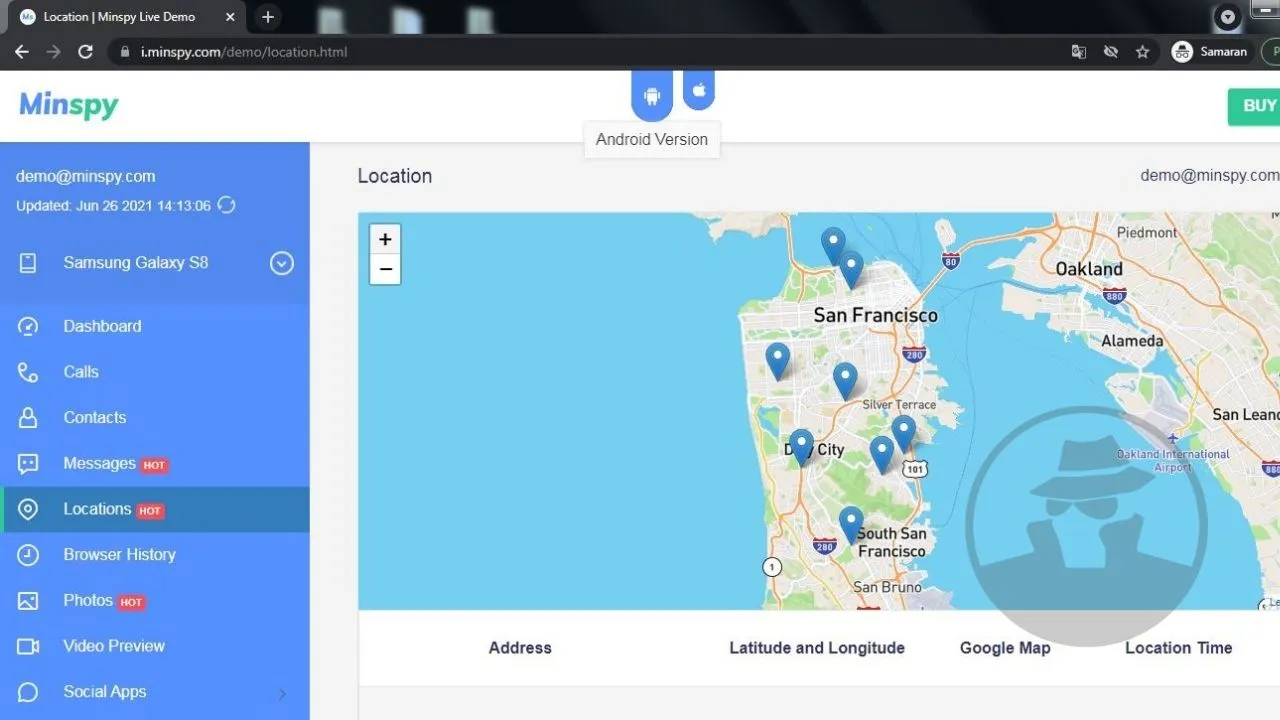Go back in the browser
Viewport: 1280px width, 720px height.
coord(22,52)
